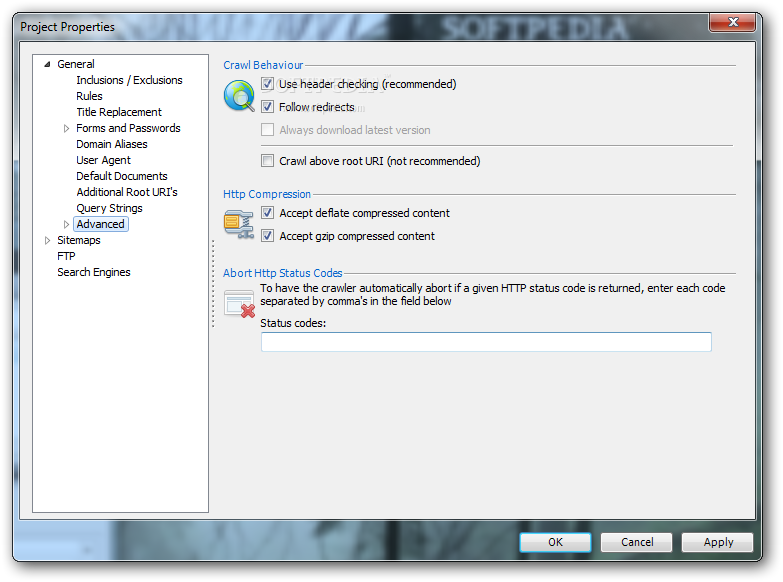Viewport: 783px width, 582px height.
Task: Open Query Strings settings
Action: tap(109, 208)
